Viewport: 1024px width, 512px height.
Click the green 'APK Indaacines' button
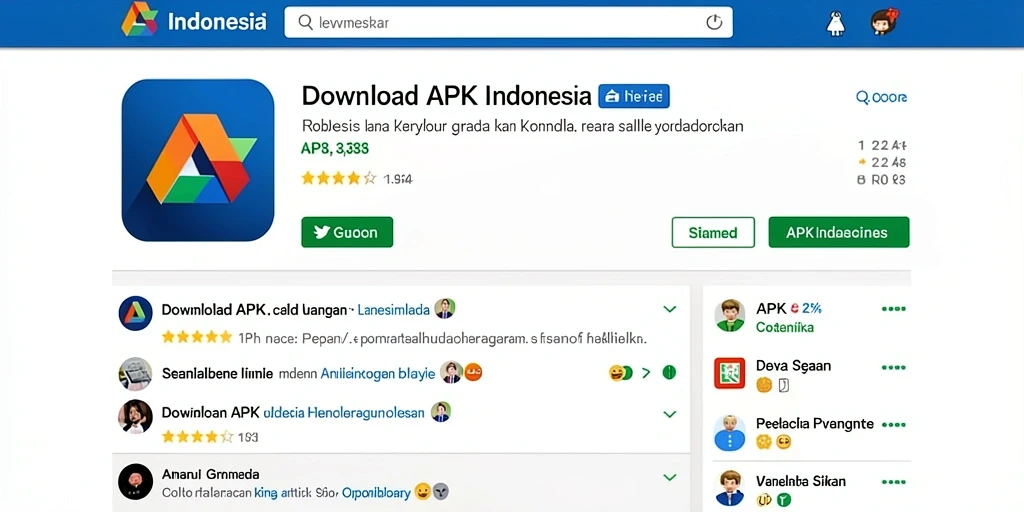pyautogui.click(x=839, y=232)
